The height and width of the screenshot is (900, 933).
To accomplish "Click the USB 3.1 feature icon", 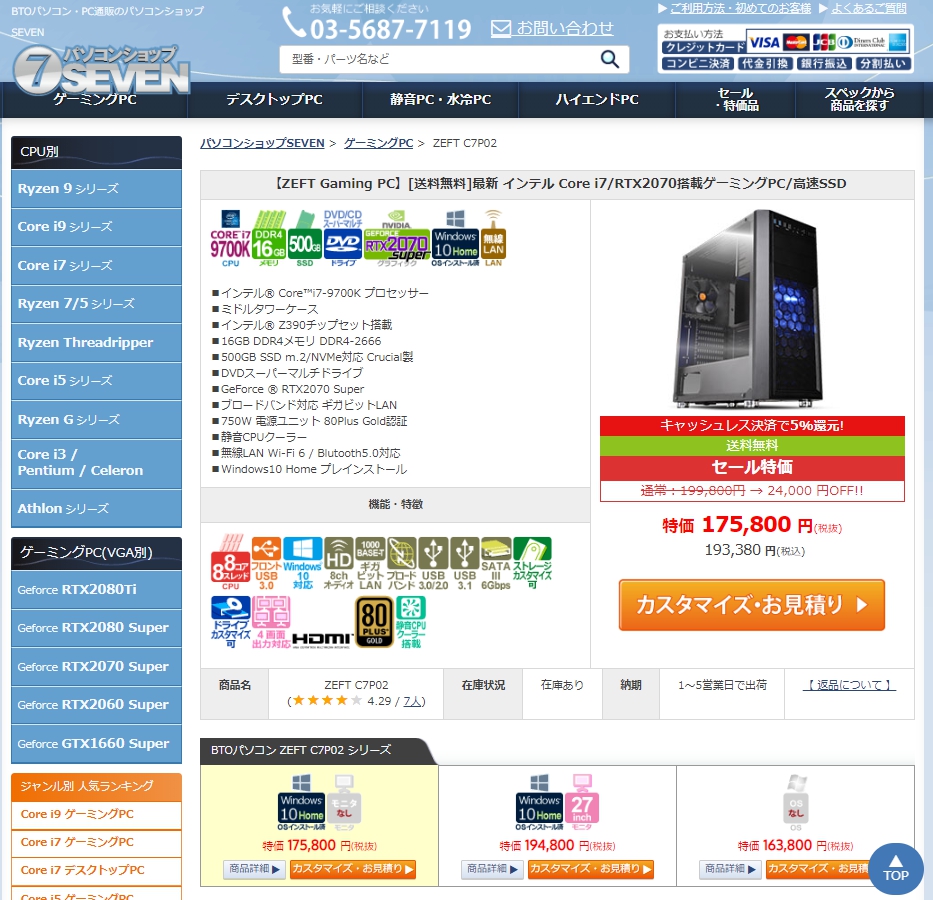I will click(465, 563).
